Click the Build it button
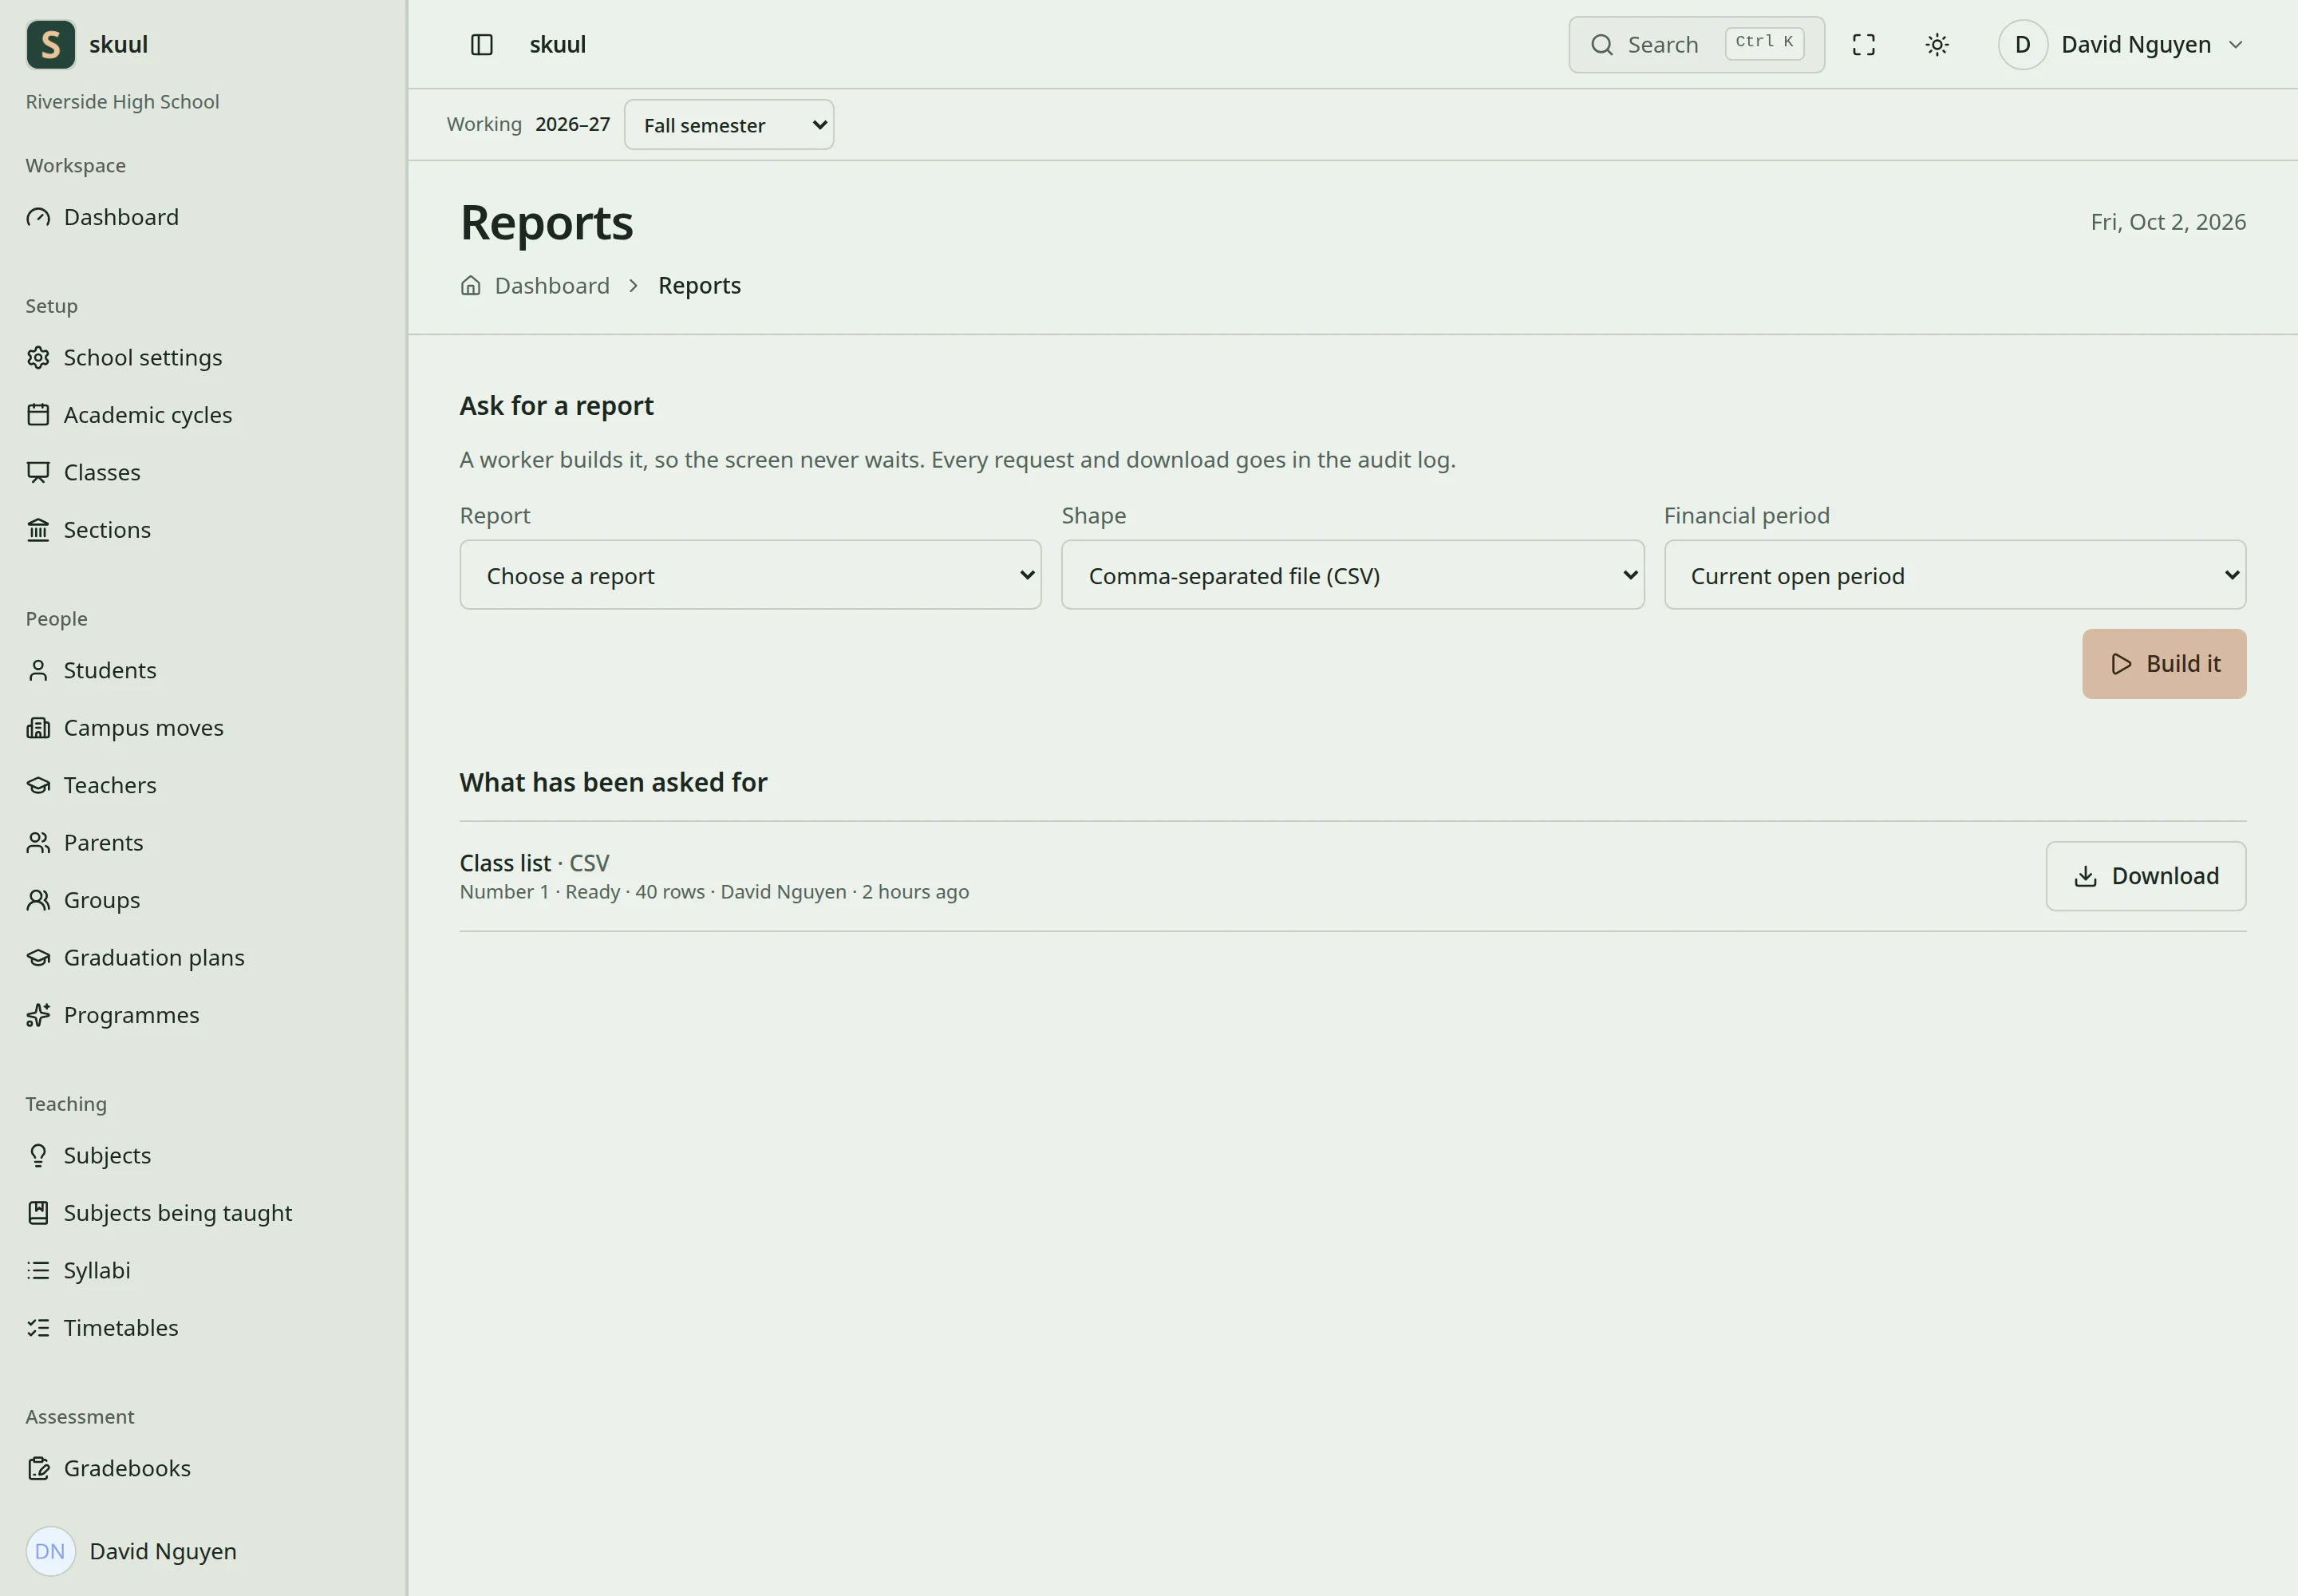Viewport: 2298px width, 1596px height. pyautogui.click(x=2164, y=664)
